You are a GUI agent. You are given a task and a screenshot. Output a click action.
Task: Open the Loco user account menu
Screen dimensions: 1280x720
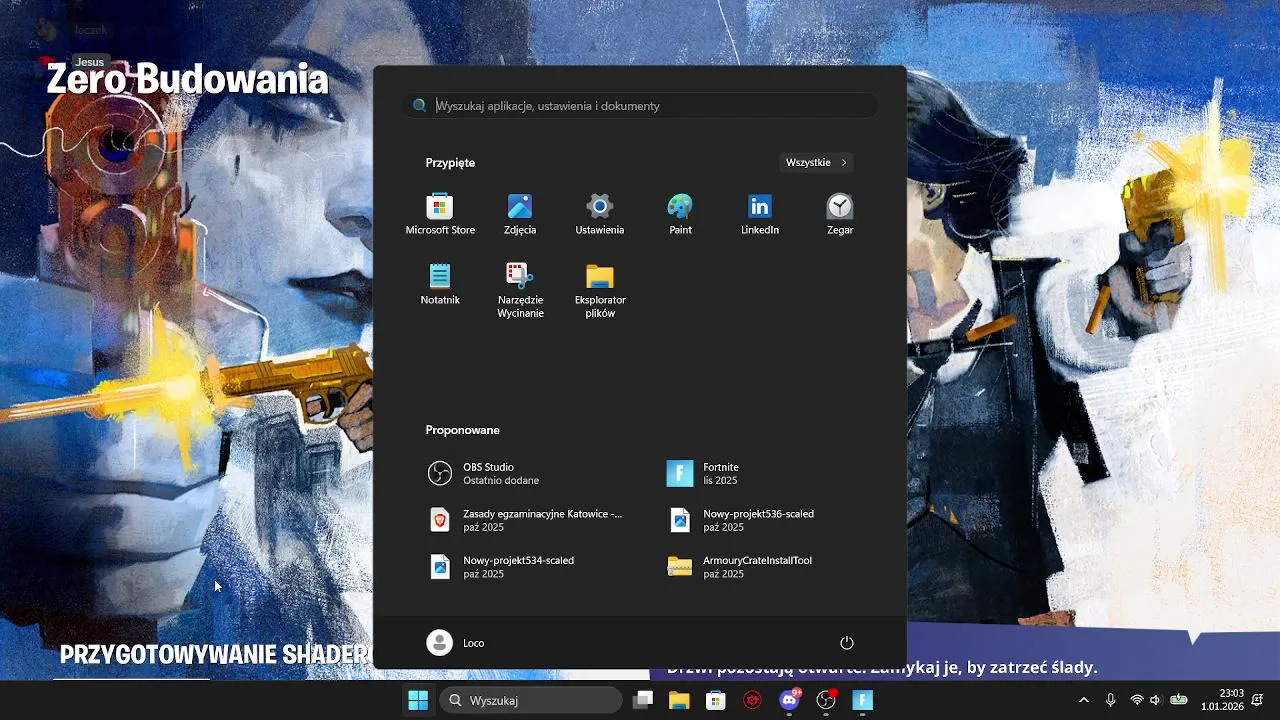tap(456, 643)
